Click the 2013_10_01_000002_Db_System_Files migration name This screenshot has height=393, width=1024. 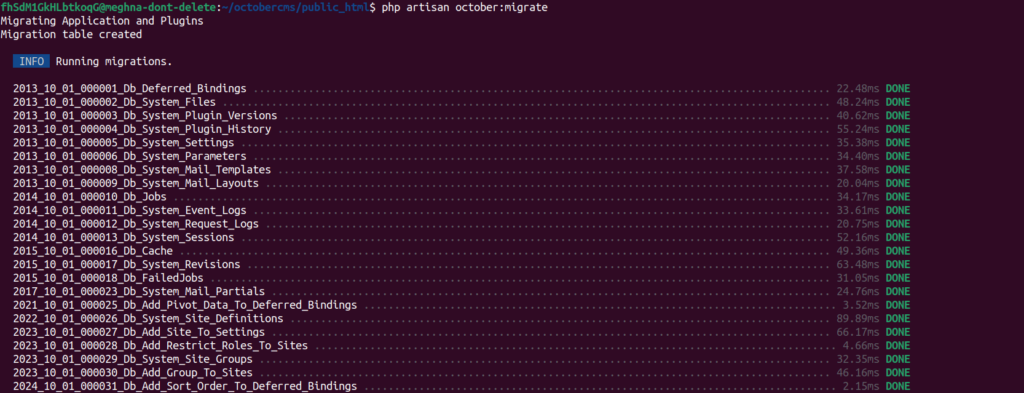pyautogui.click(x=114, y=102)
